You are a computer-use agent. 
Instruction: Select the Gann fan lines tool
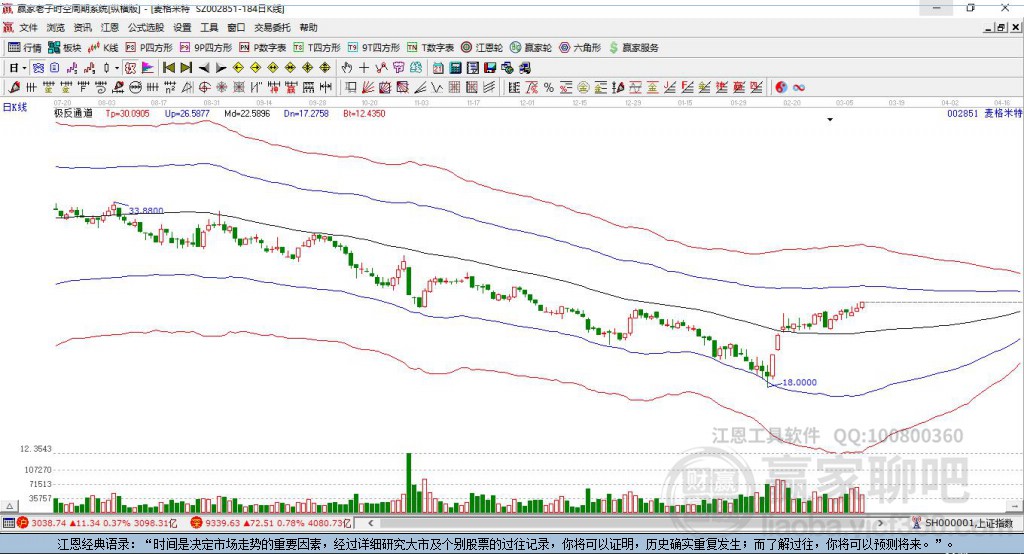(x=368, y=87)
